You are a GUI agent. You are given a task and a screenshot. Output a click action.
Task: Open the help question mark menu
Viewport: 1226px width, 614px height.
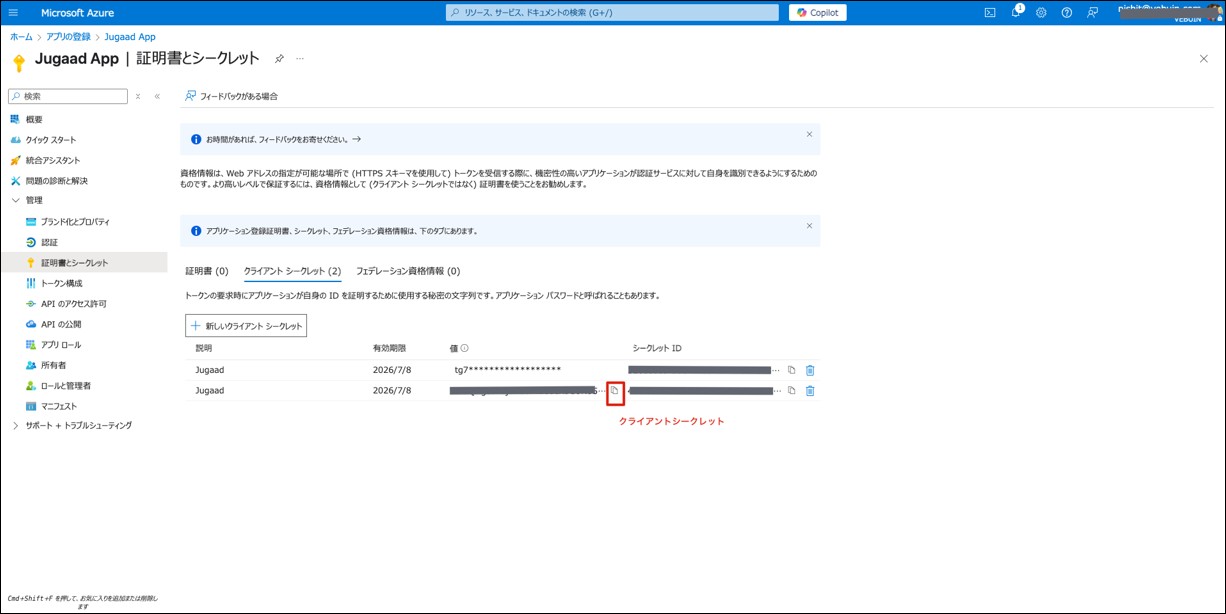1067,12
